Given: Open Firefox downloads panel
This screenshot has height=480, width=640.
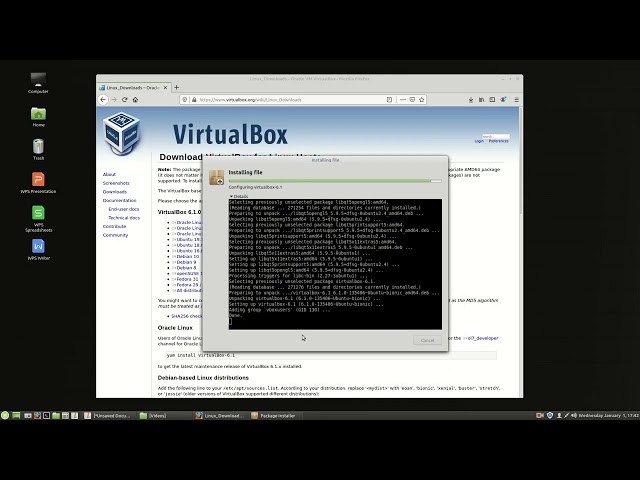Looking at the screenshot, I should coord(471,100).
